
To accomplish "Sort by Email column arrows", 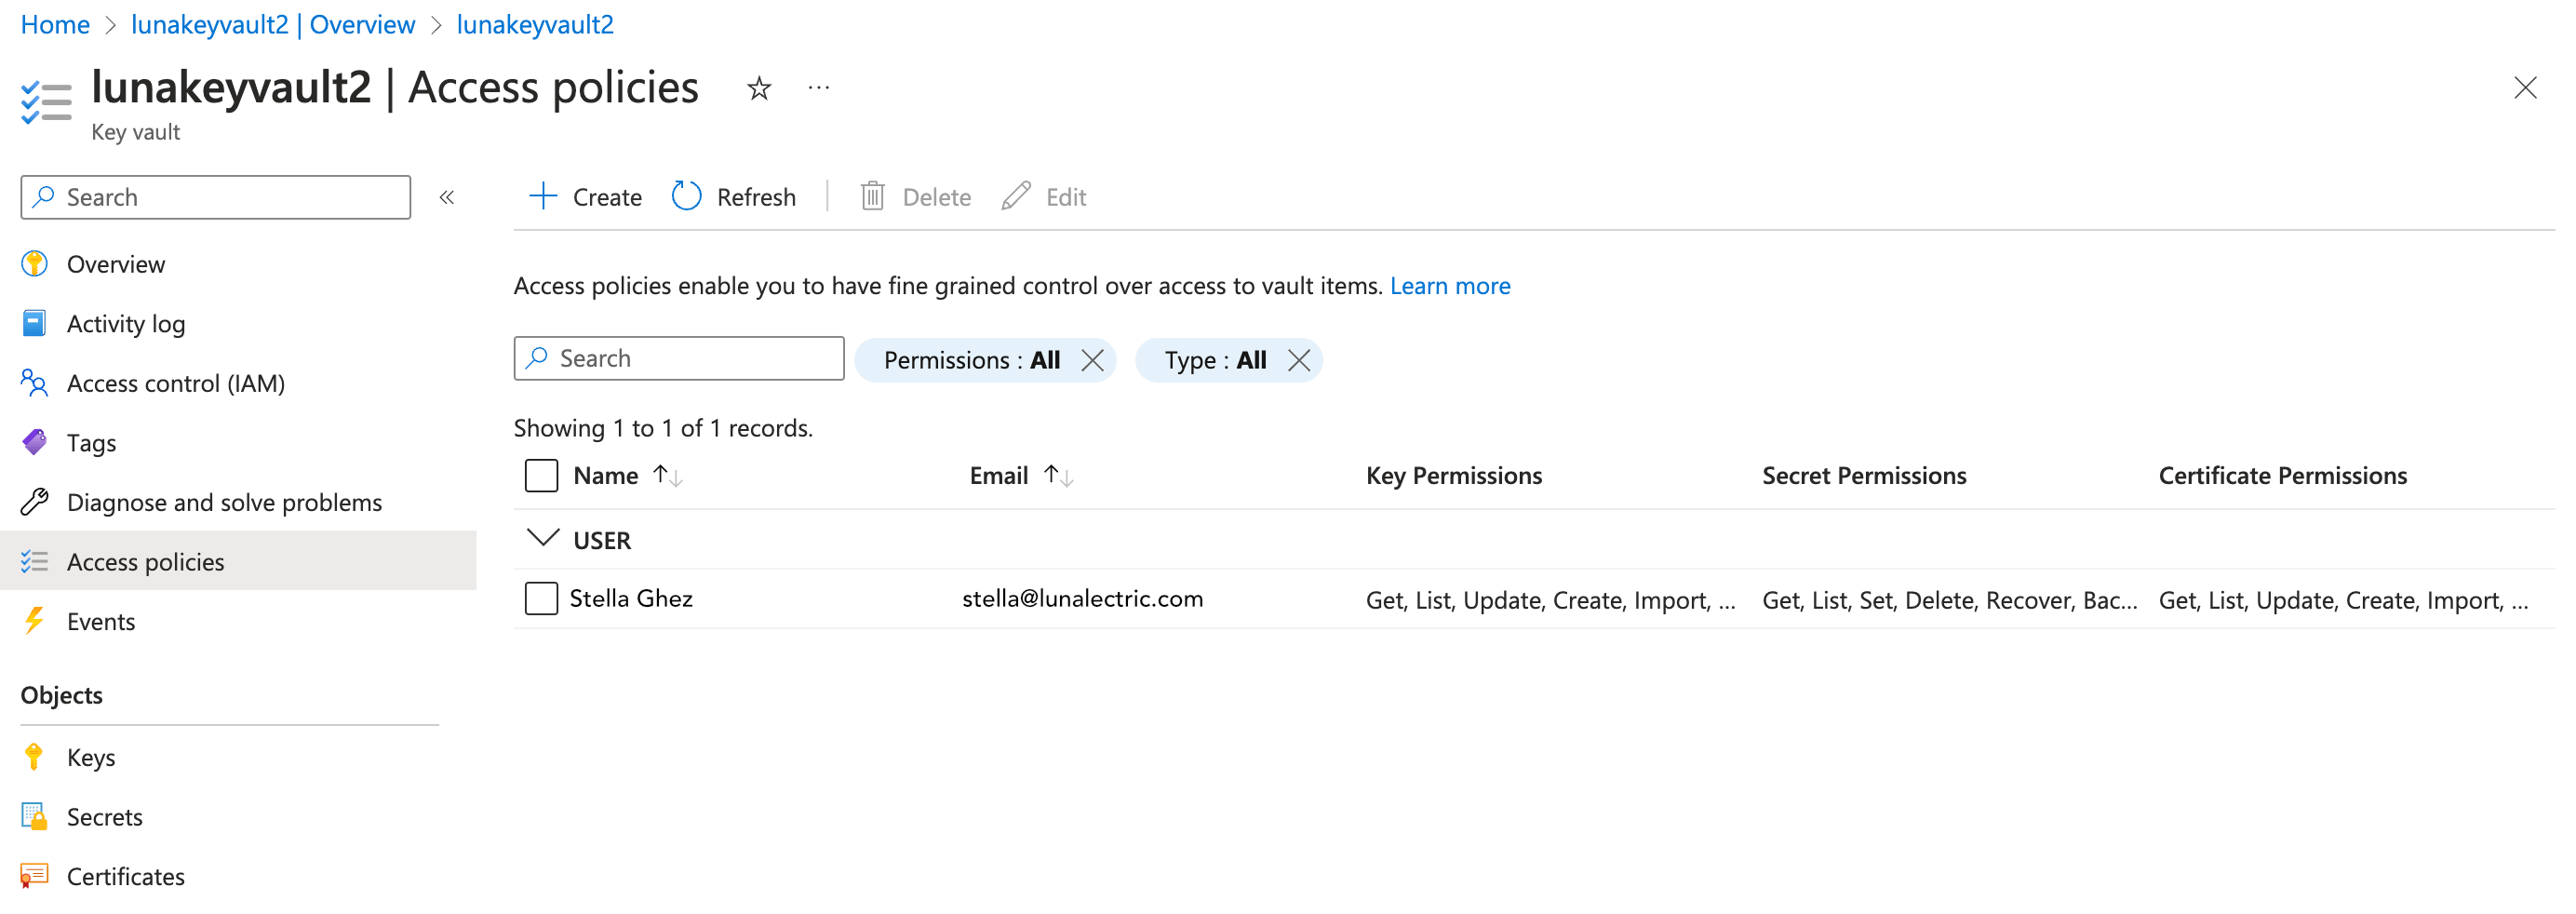I will [x=1058, y=476].
